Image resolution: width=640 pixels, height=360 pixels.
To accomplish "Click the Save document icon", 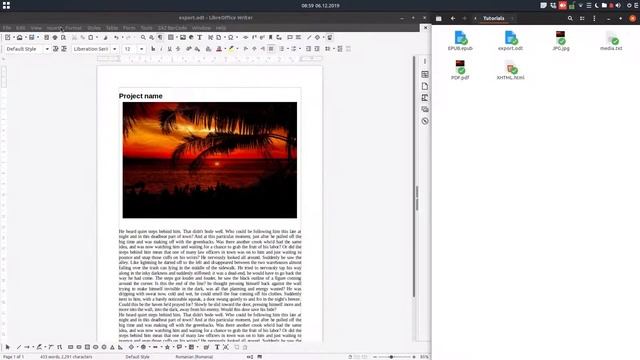I will [x=31, y=38].
